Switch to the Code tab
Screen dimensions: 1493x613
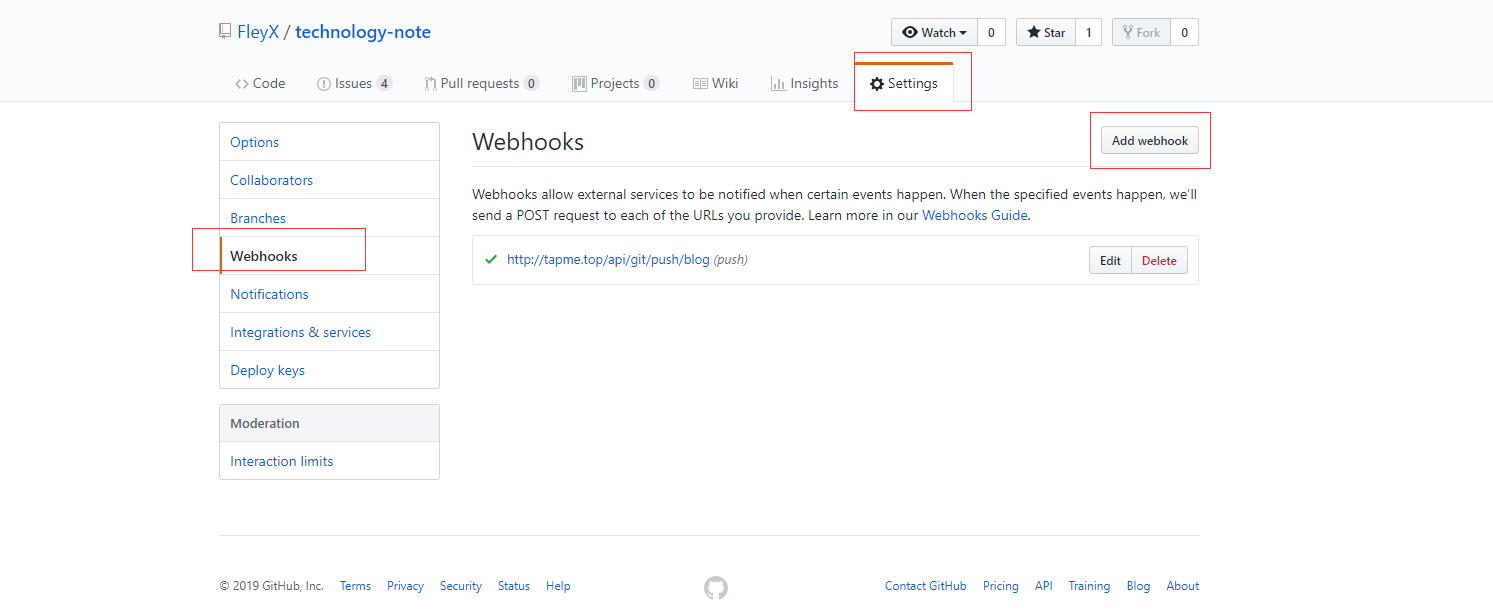(260, 84)
